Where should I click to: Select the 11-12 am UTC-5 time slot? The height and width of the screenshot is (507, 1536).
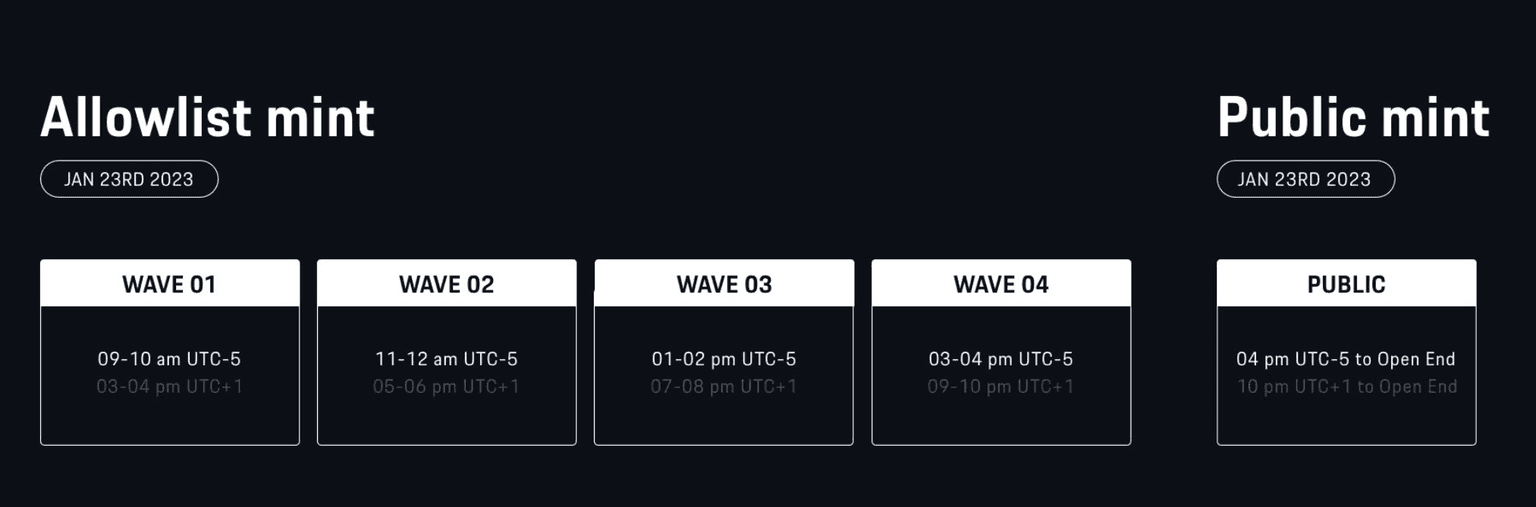446,359
